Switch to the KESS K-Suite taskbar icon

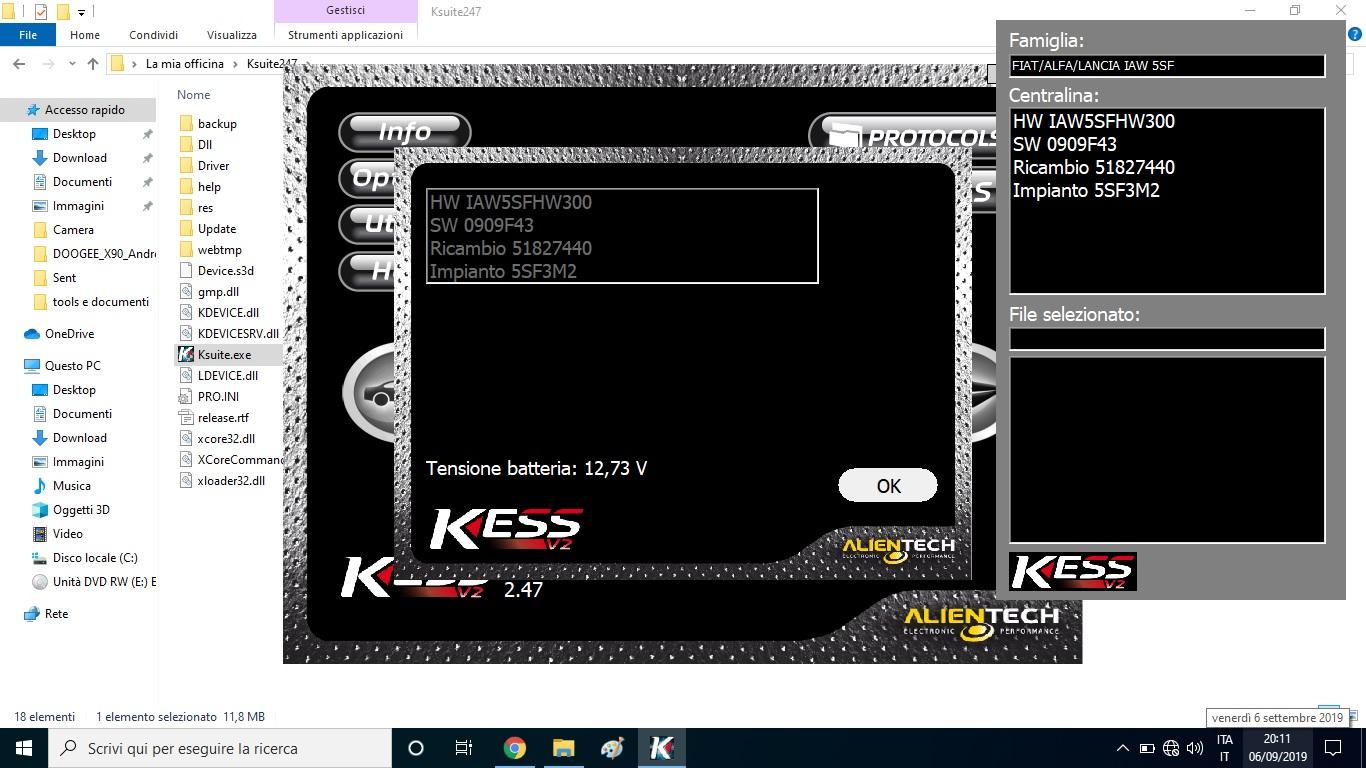(661, 748)
